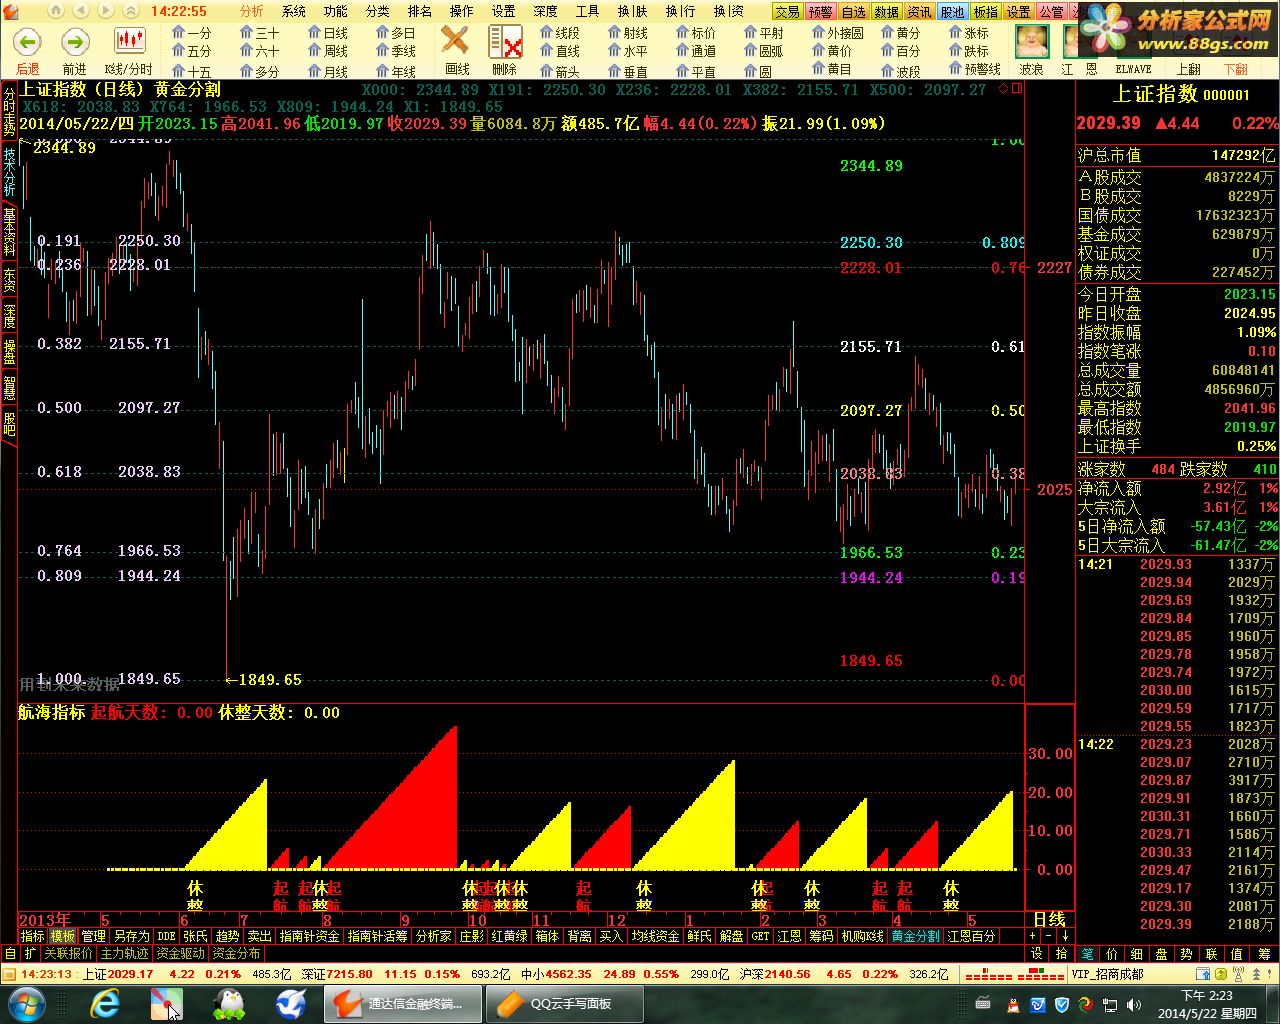Select the 季线 quarterly period
Screen dimensions: 1280x1024
click(396, 51)
